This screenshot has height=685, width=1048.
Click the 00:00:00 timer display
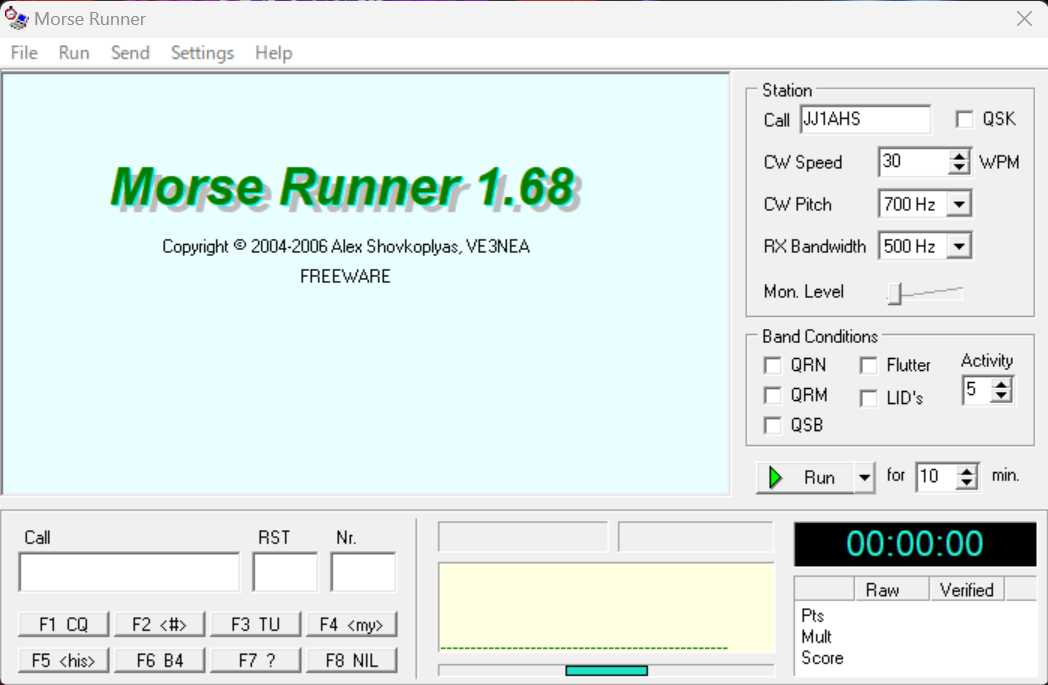point(915,543)
